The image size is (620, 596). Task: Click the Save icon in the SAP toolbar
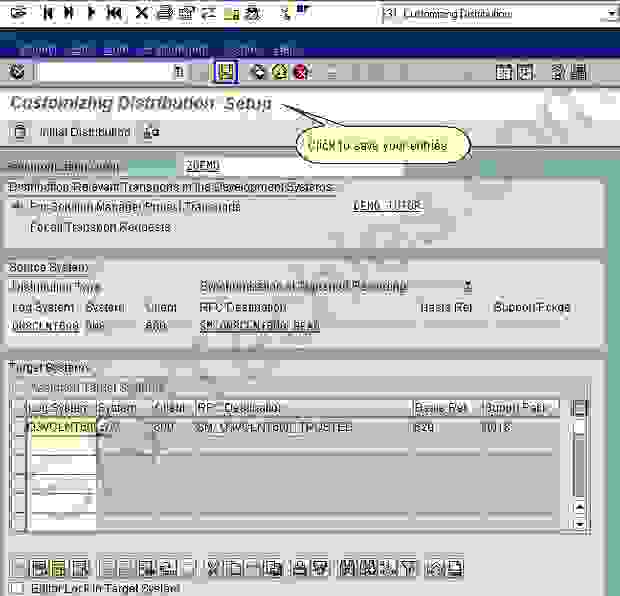coord(225,72)
